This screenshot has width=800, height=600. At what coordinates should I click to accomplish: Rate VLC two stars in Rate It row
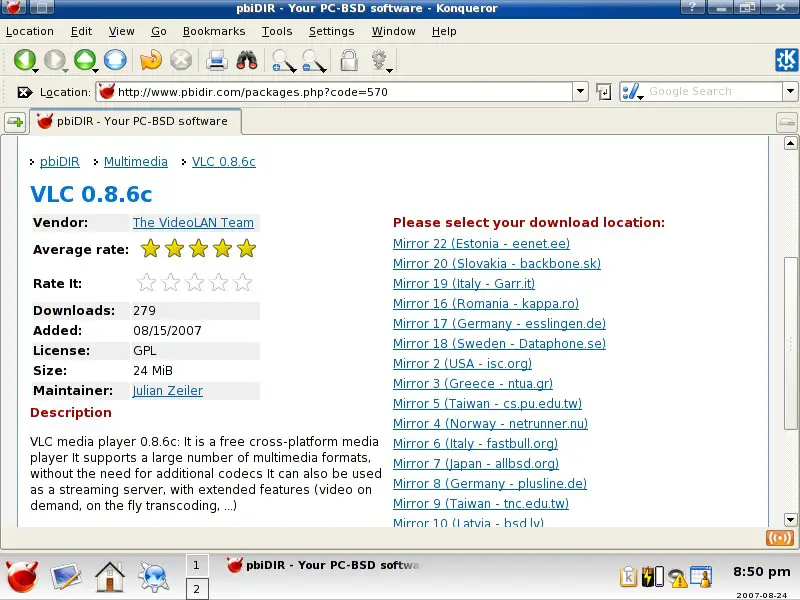click(x=170, y=282)
